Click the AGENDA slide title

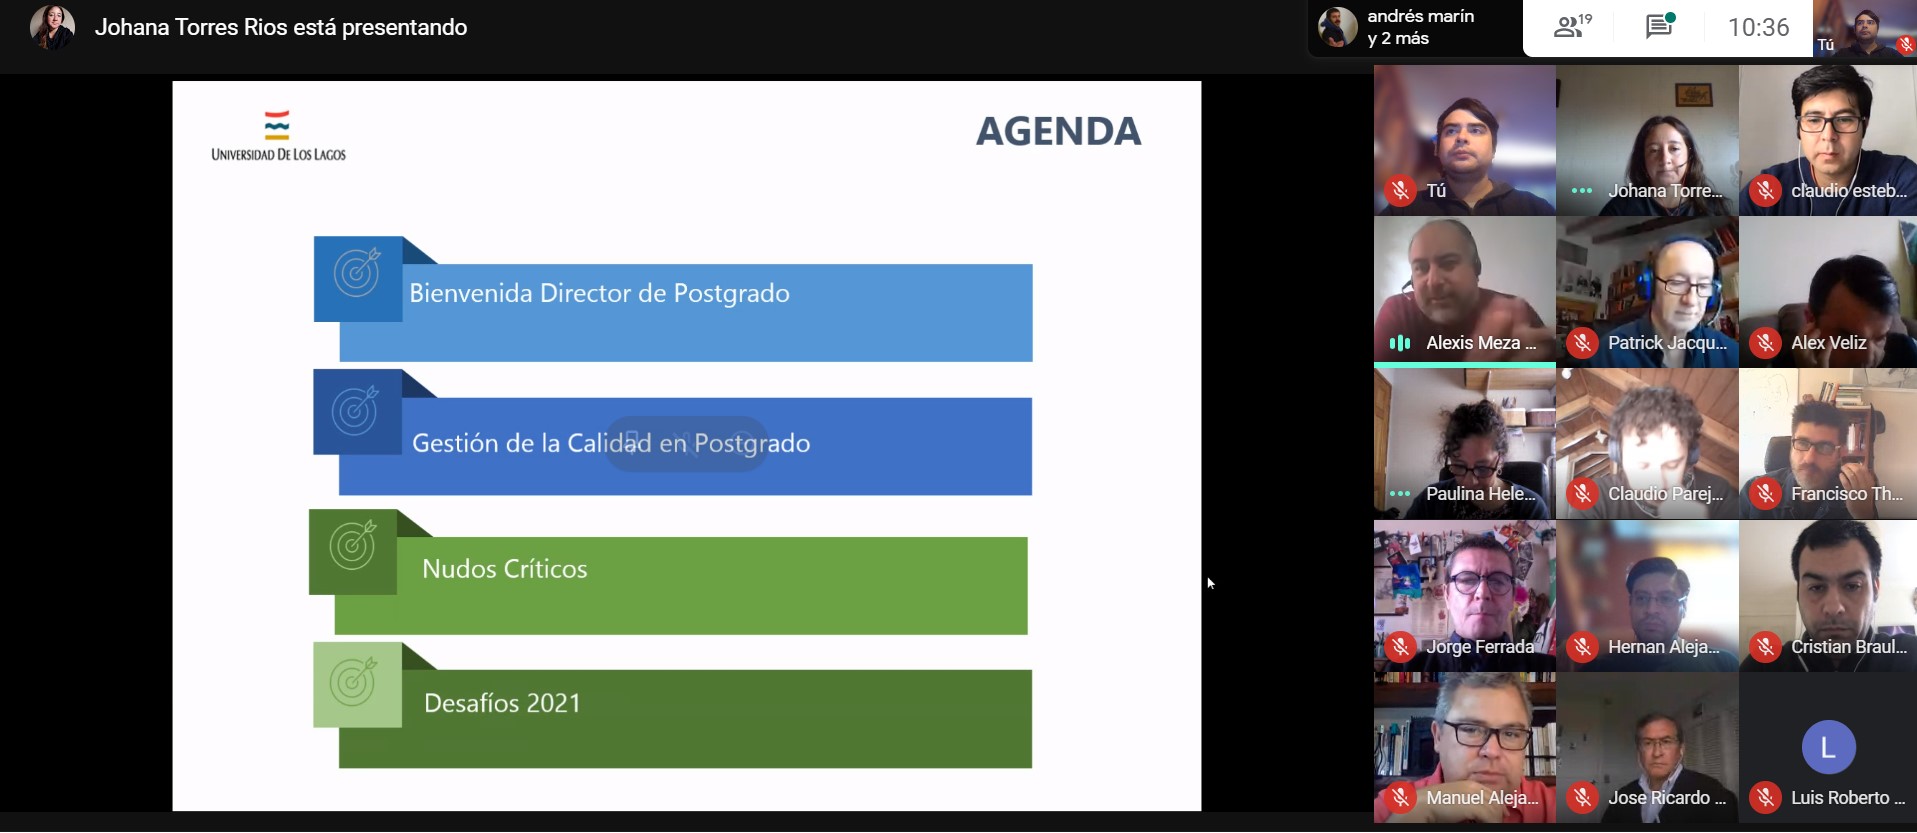[1058, 131]
